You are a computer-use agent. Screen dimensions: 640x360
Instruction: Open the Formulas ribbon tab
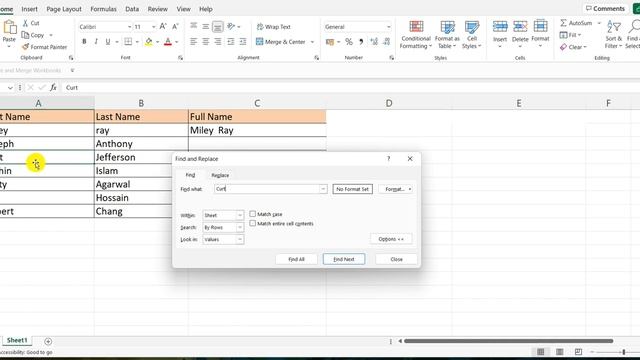[x=103, y=9]
